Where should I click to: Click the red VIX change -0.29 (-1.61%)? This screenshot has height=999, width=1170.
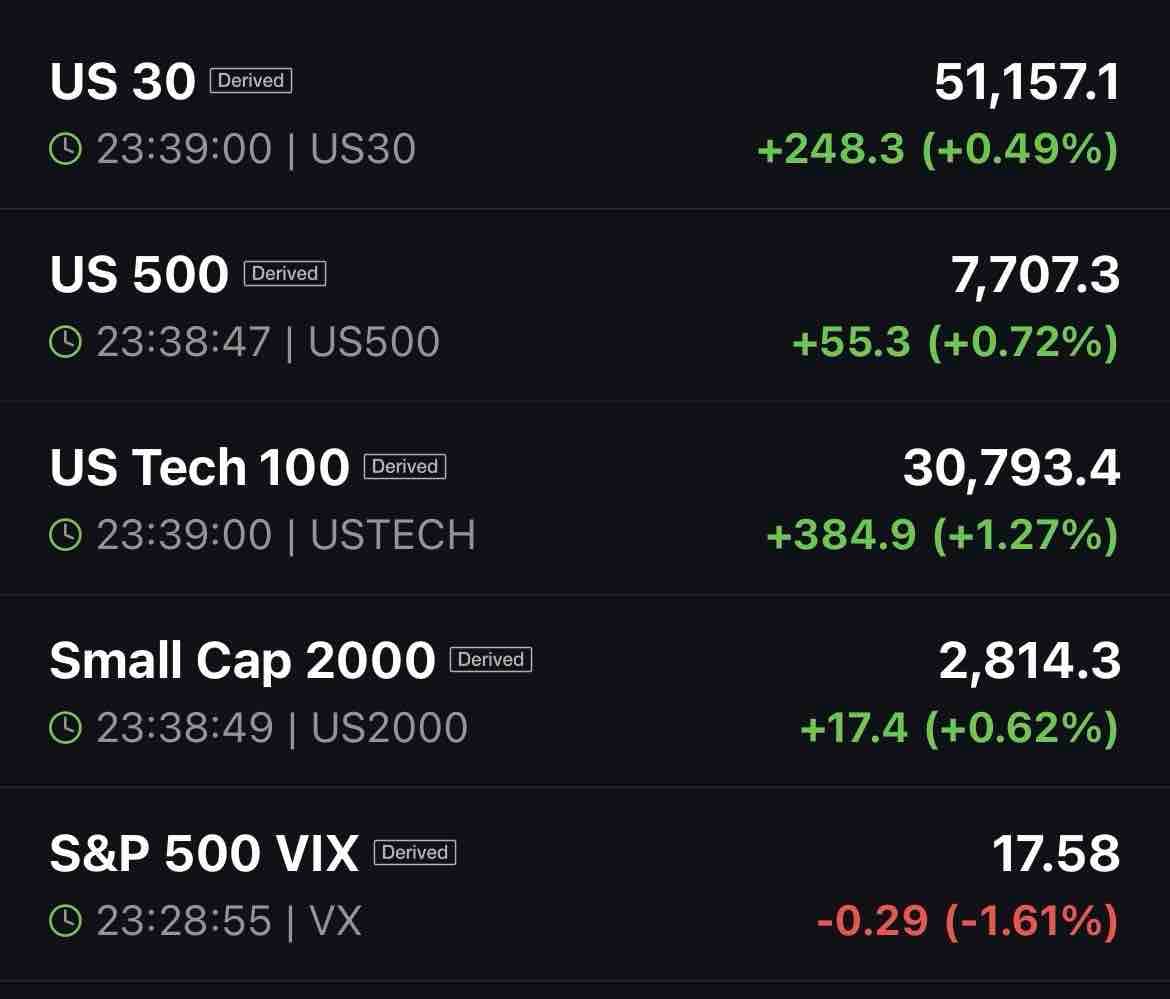[968, 921]
